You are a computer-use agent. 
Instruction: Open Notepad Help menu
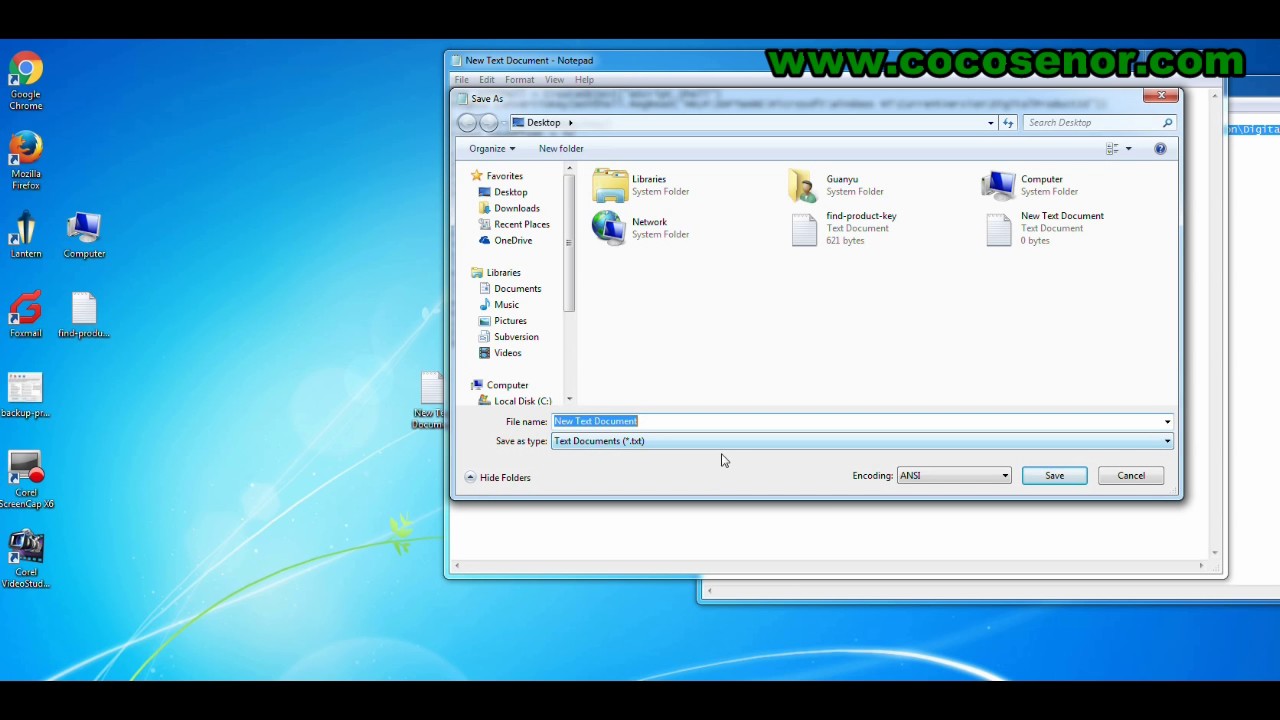pos(584,80)
